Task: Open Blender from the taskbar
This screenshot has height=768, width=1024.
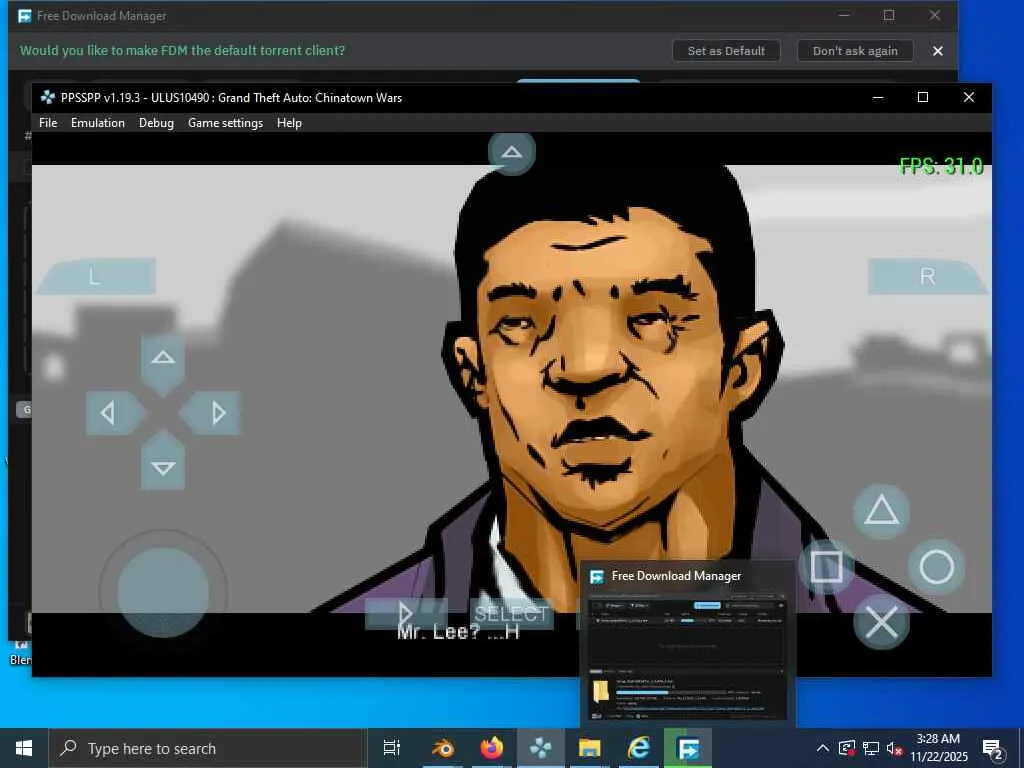Action: point(443,748)
